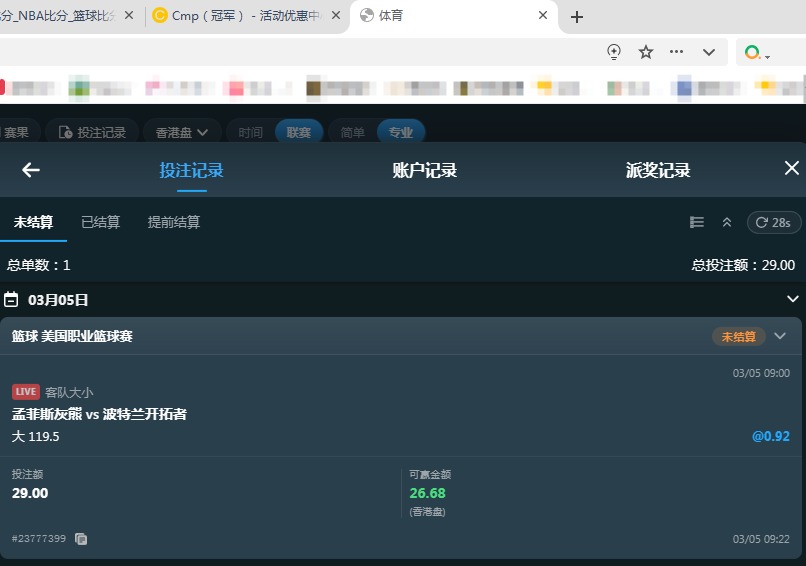The height and width of the screenshot is (566, 806).
Task: Click the potential win amount 26.68
Action: pos(427,493)
